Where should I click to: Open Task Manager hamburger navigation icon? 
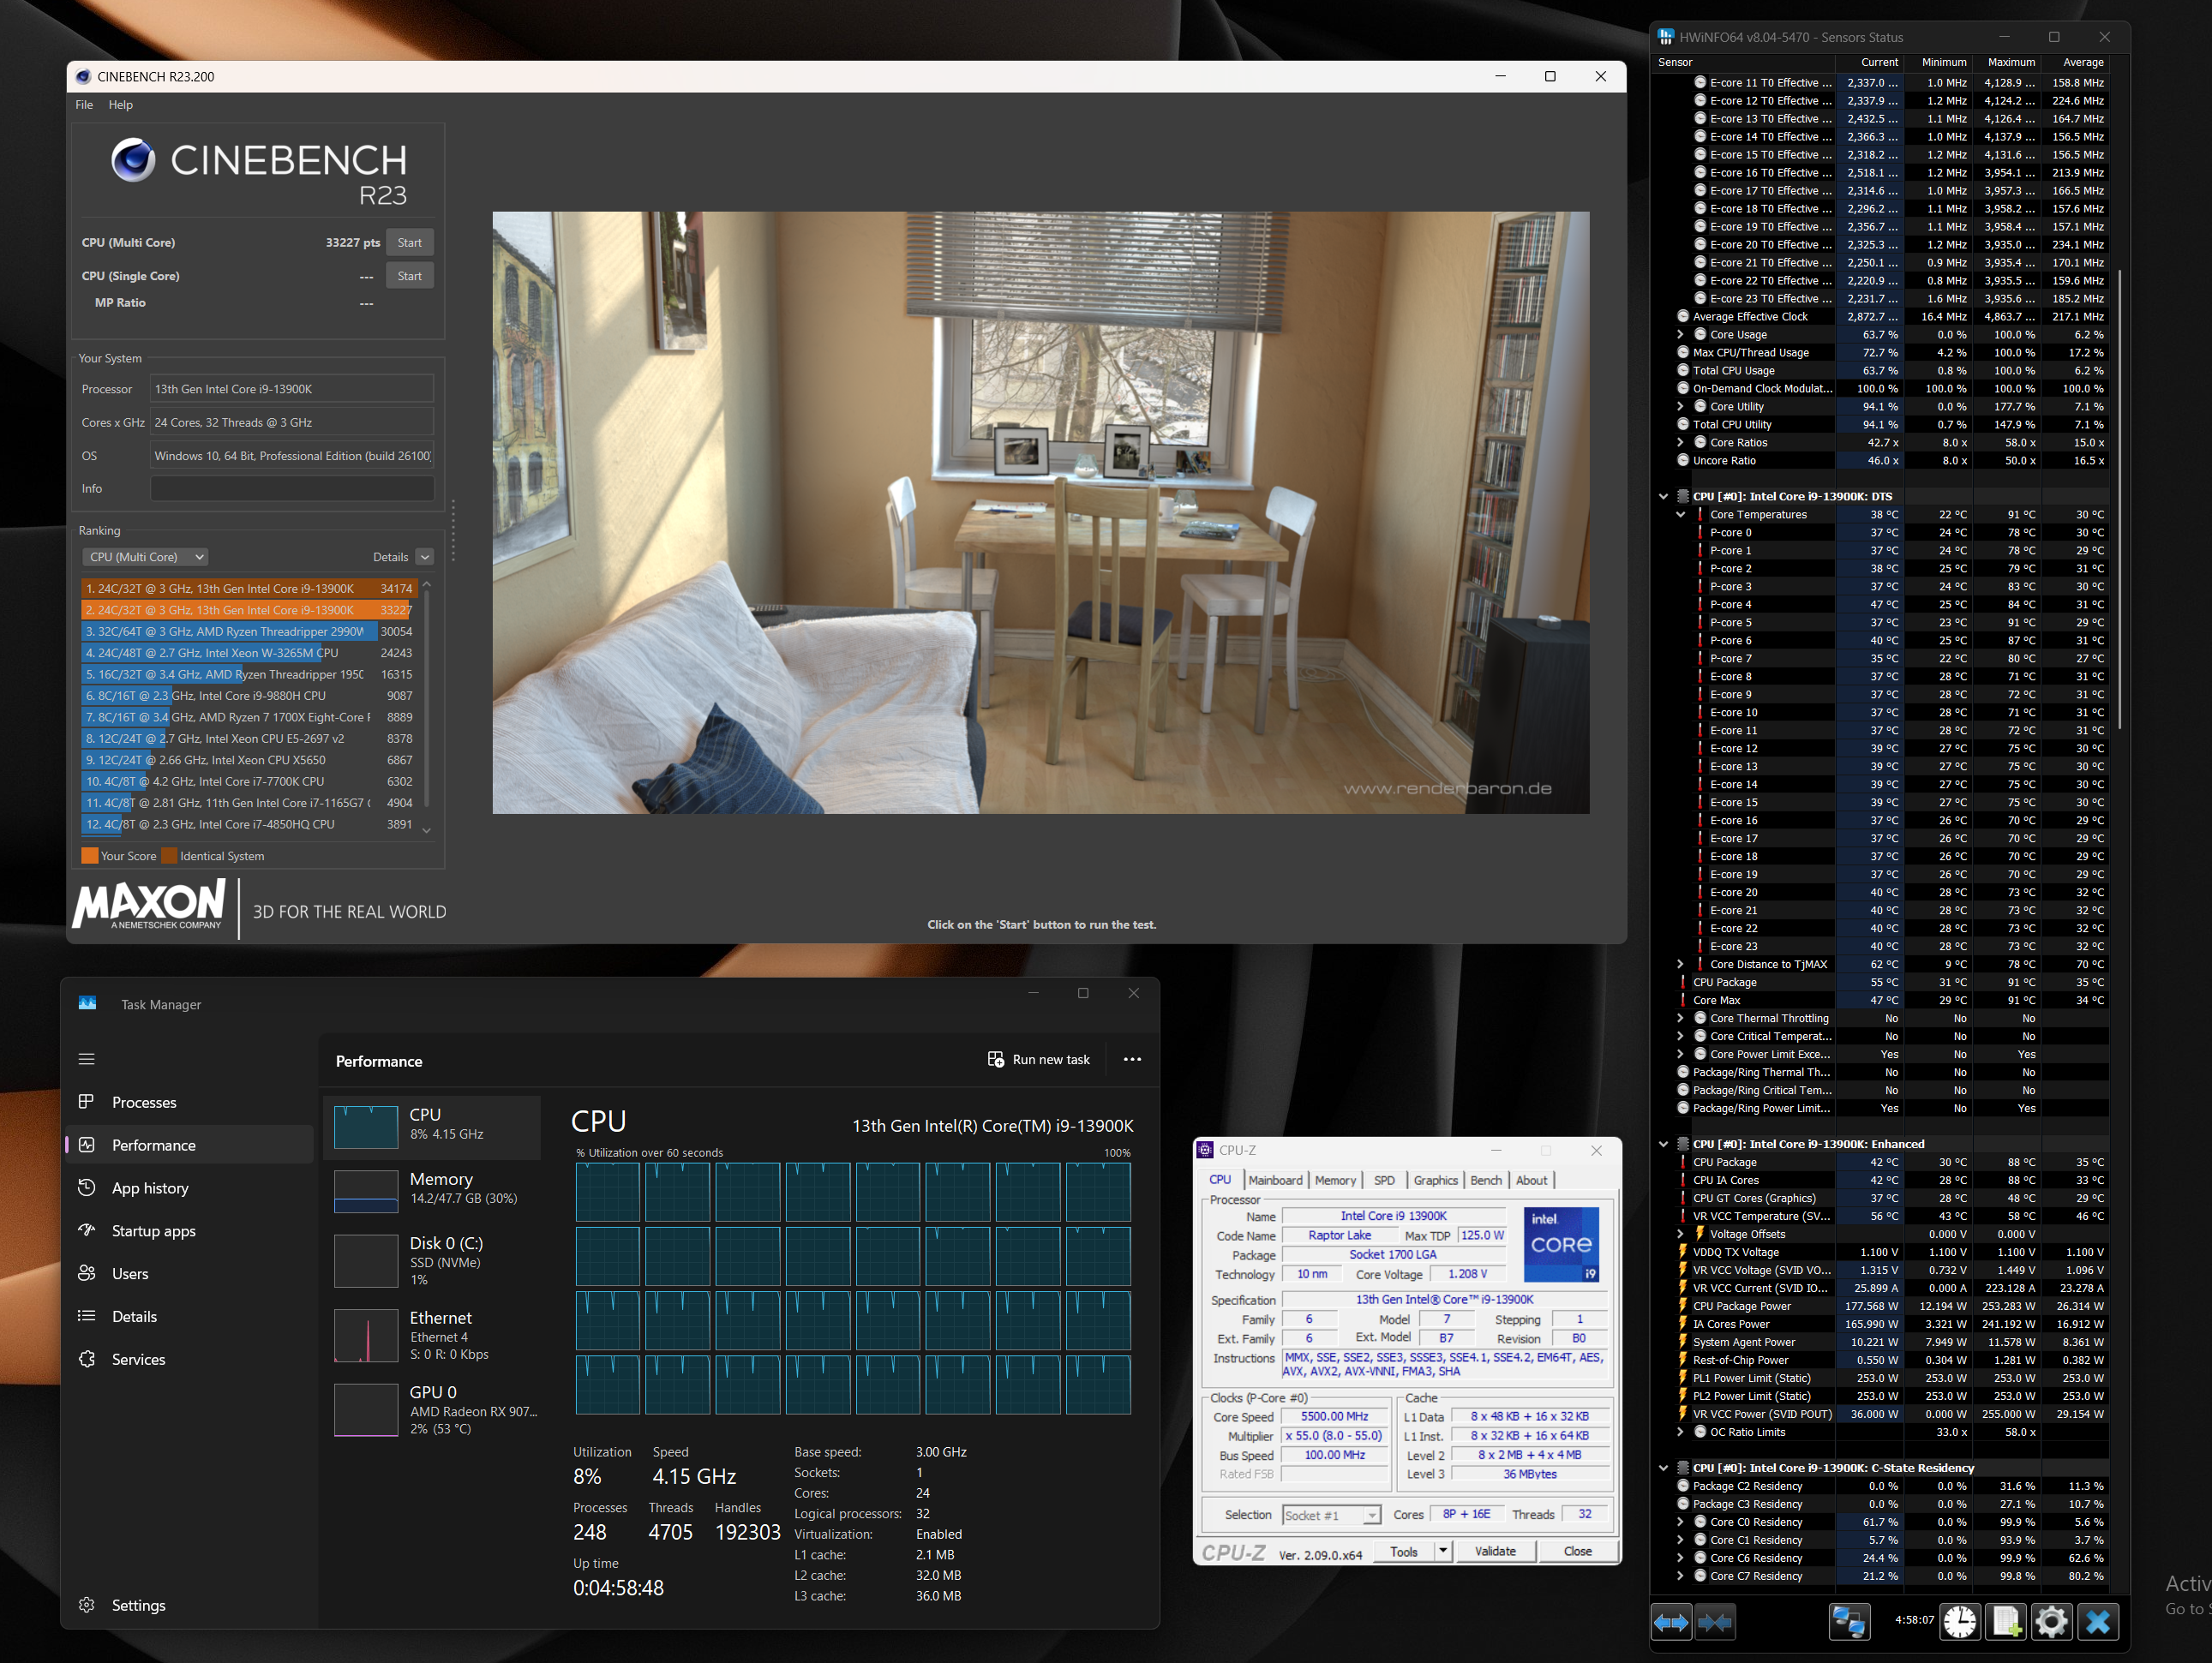[x=87, y=1059]
